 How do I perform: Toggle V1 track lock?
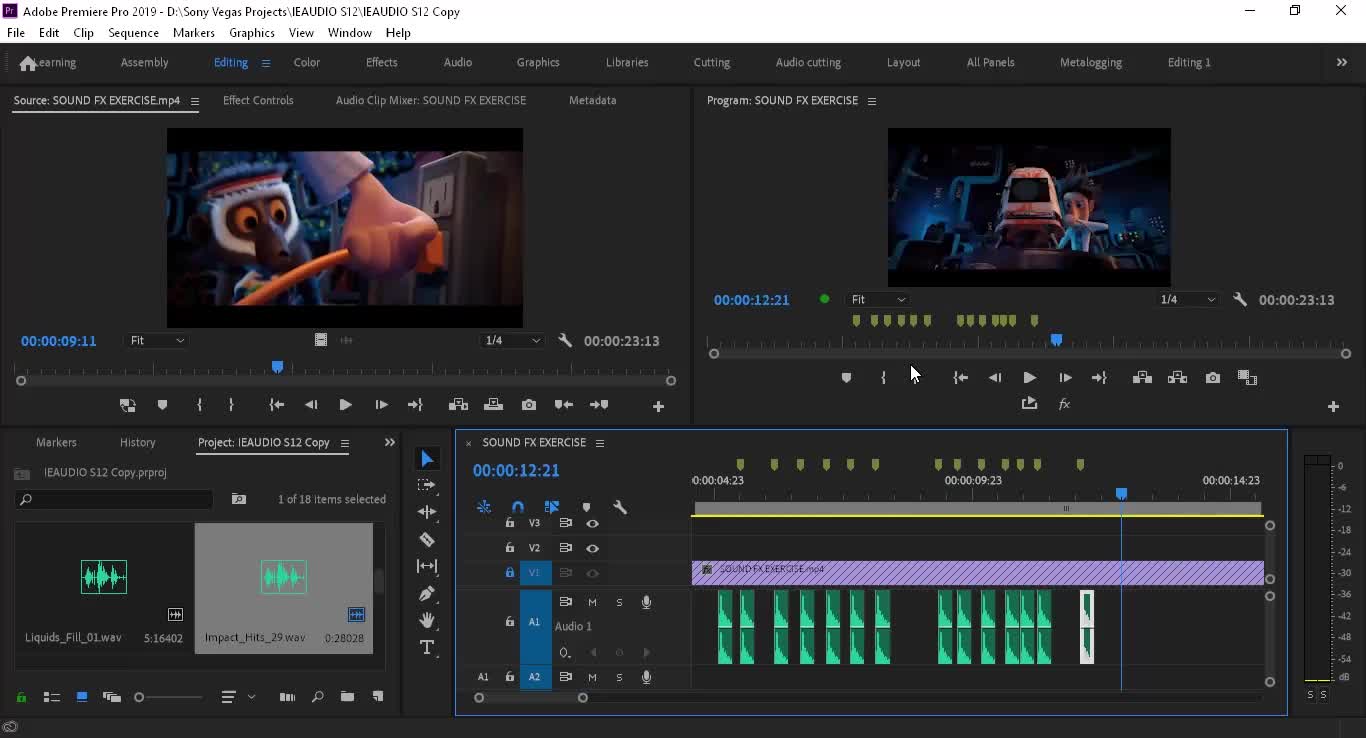pos(509,573)
